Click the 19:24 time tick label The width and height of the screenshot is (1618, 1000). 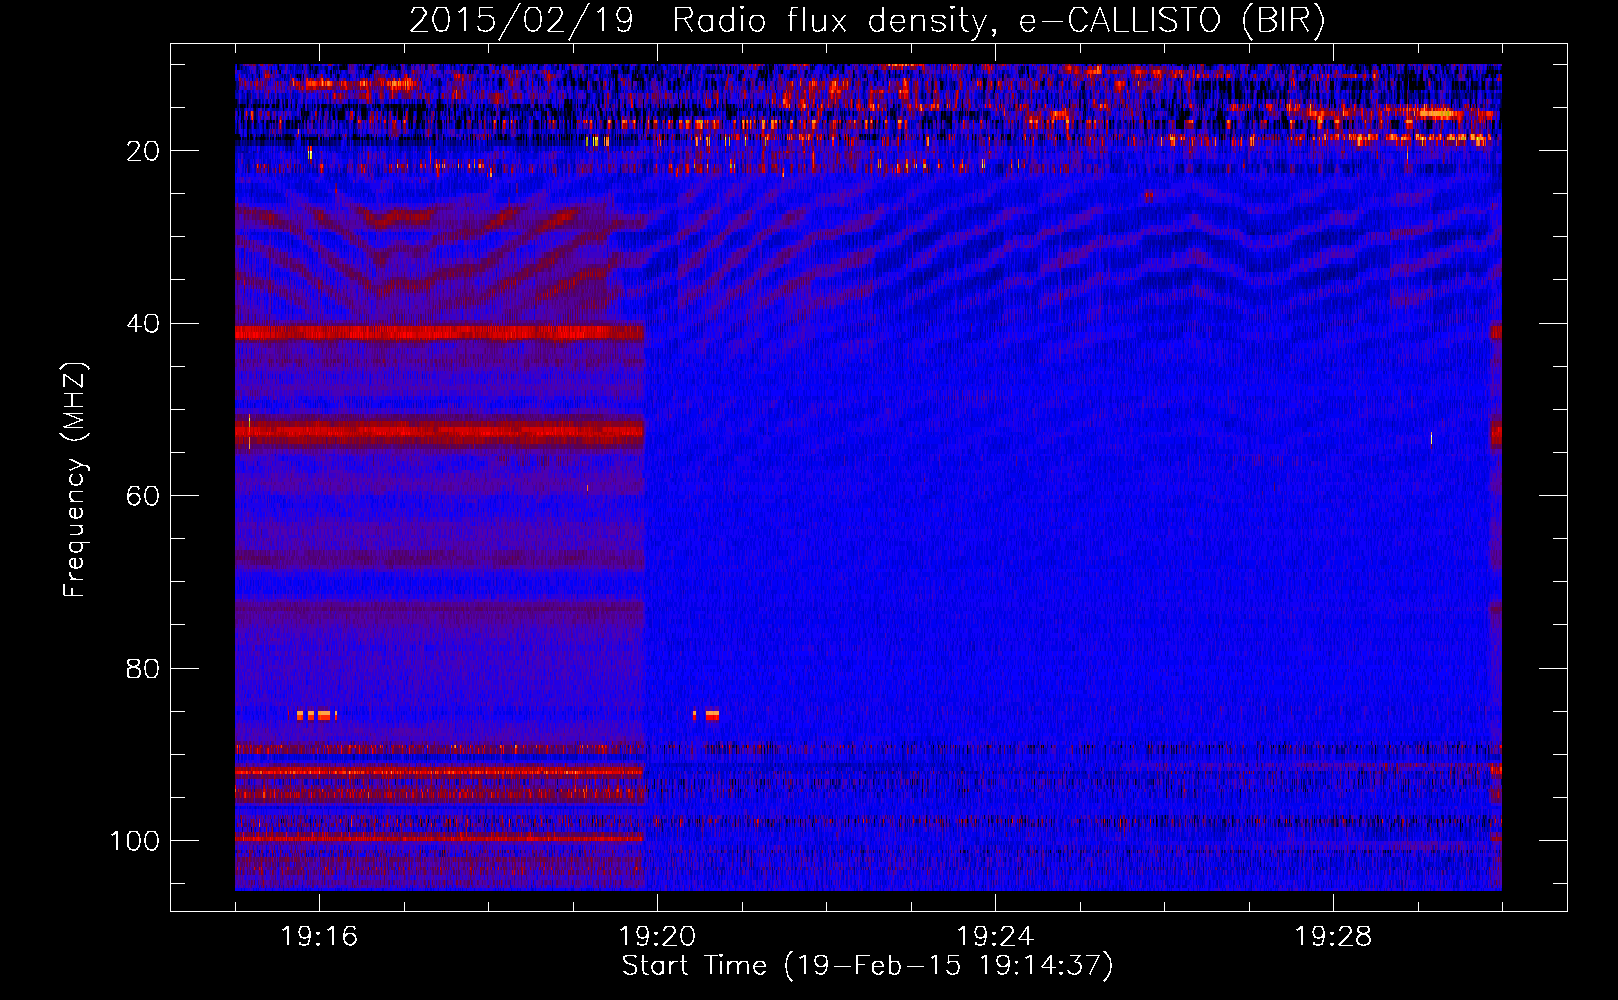(995, 937)
